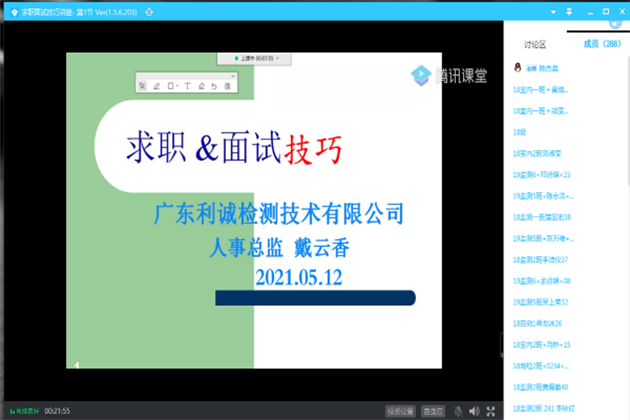Image resolution: width=630 pixels, height=420 pixels.
Task: Click the green network status indicator
Action: pyautogui.click(x=25, y=411)
